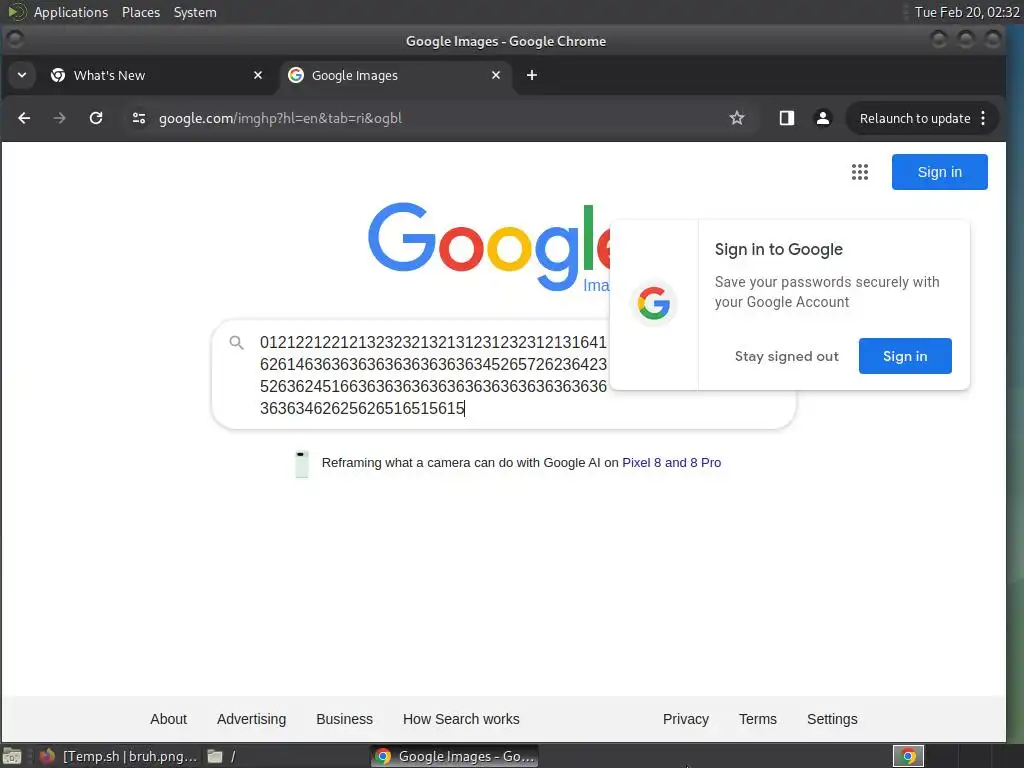The image size is (1024, 768).
Task: Select Google Images taskbar entry
Action: pyautogui.click(x=455, y=756)
